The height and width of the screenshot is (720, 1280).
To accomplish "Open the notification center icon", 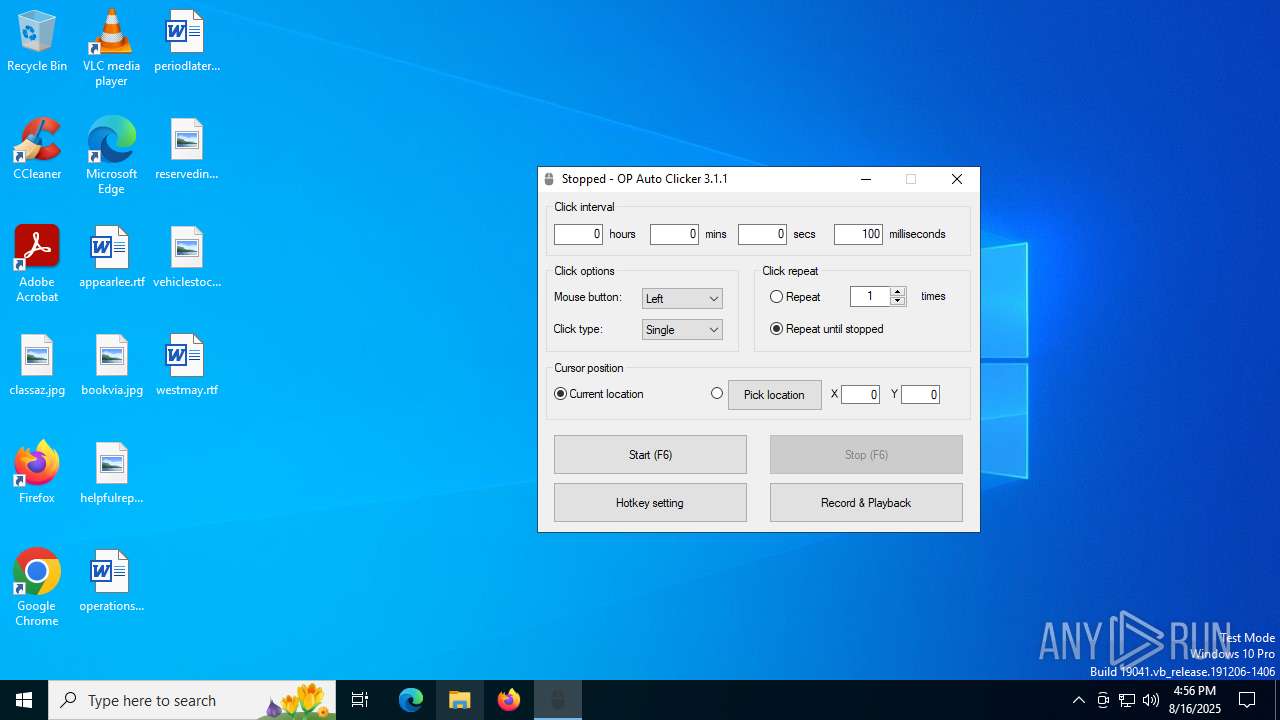I will click(x=1247, y=700).
